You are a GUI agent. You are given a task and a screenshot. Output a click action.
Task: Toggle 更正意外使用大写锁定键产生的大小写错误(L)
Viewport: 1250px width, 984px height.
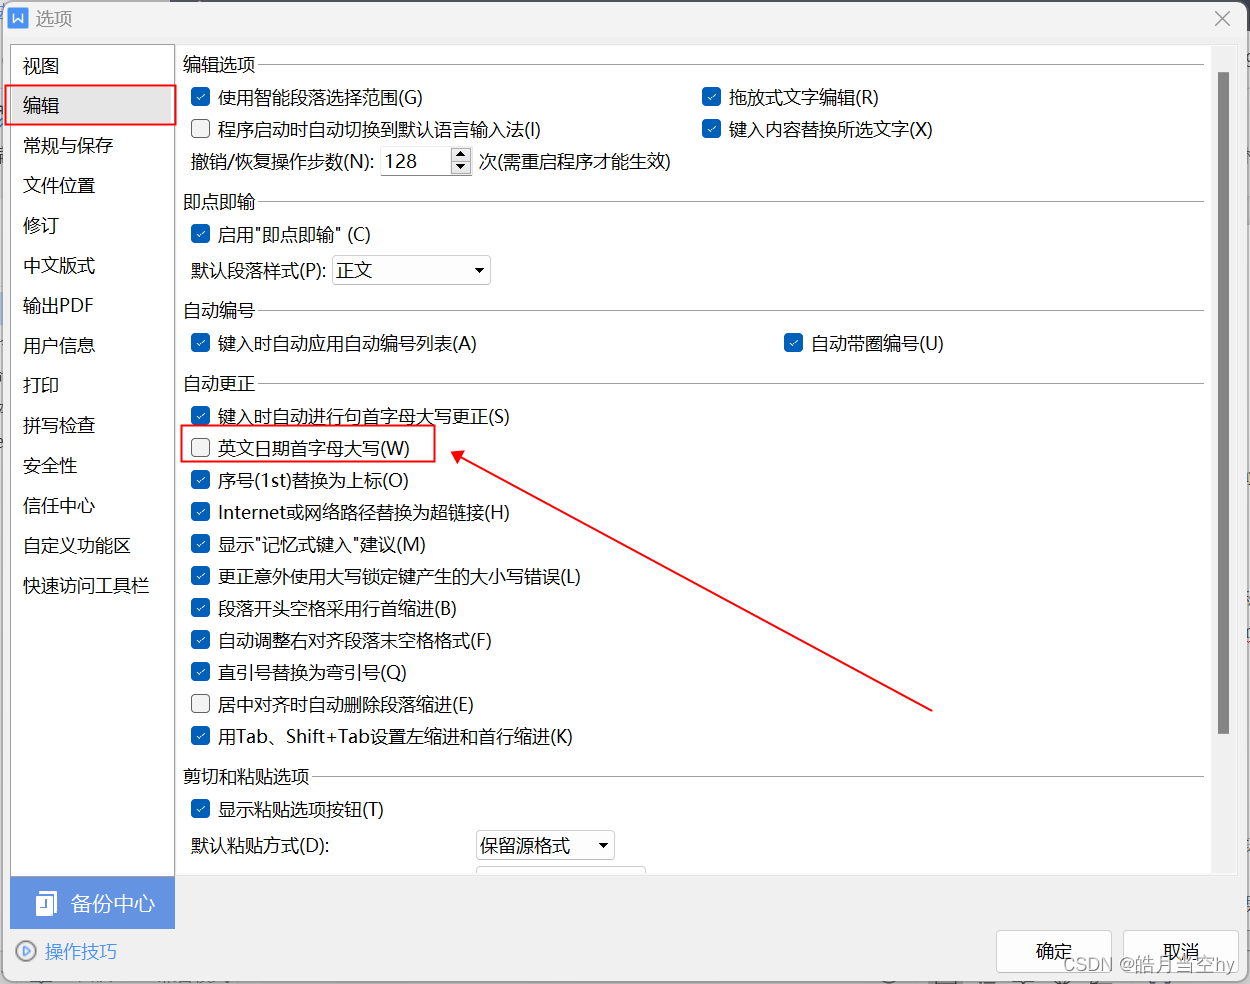pyautogui.click(x=201, y=576)
